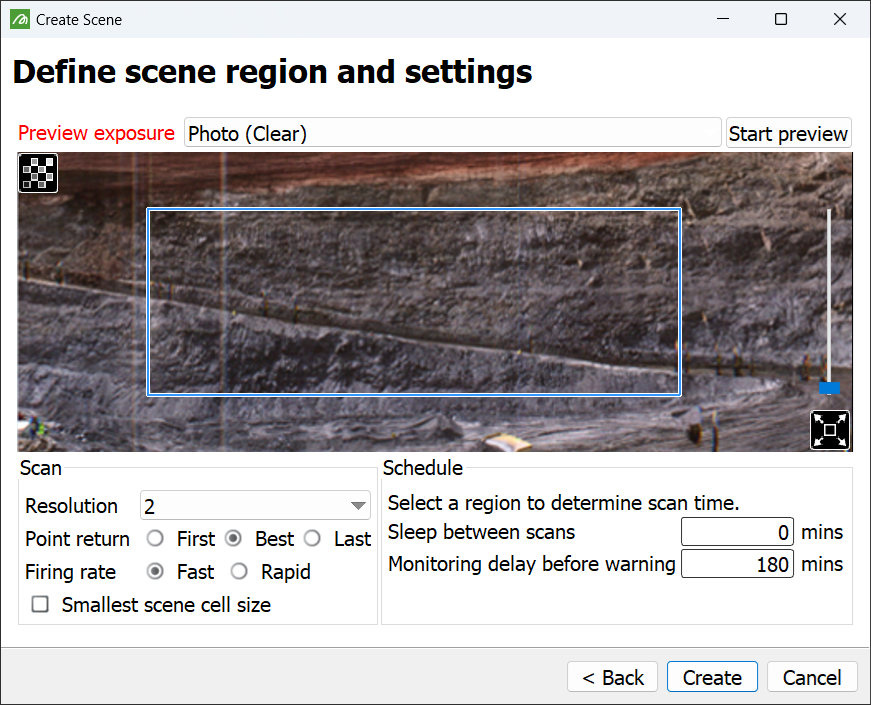Go back with the Back button
This screenshot has width=871, height=705.
(612, 677)
